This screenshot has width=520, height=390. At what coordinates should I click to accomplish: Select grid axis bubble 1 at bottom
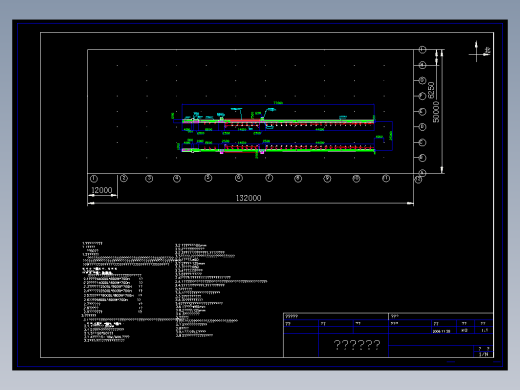coord(94,179)
